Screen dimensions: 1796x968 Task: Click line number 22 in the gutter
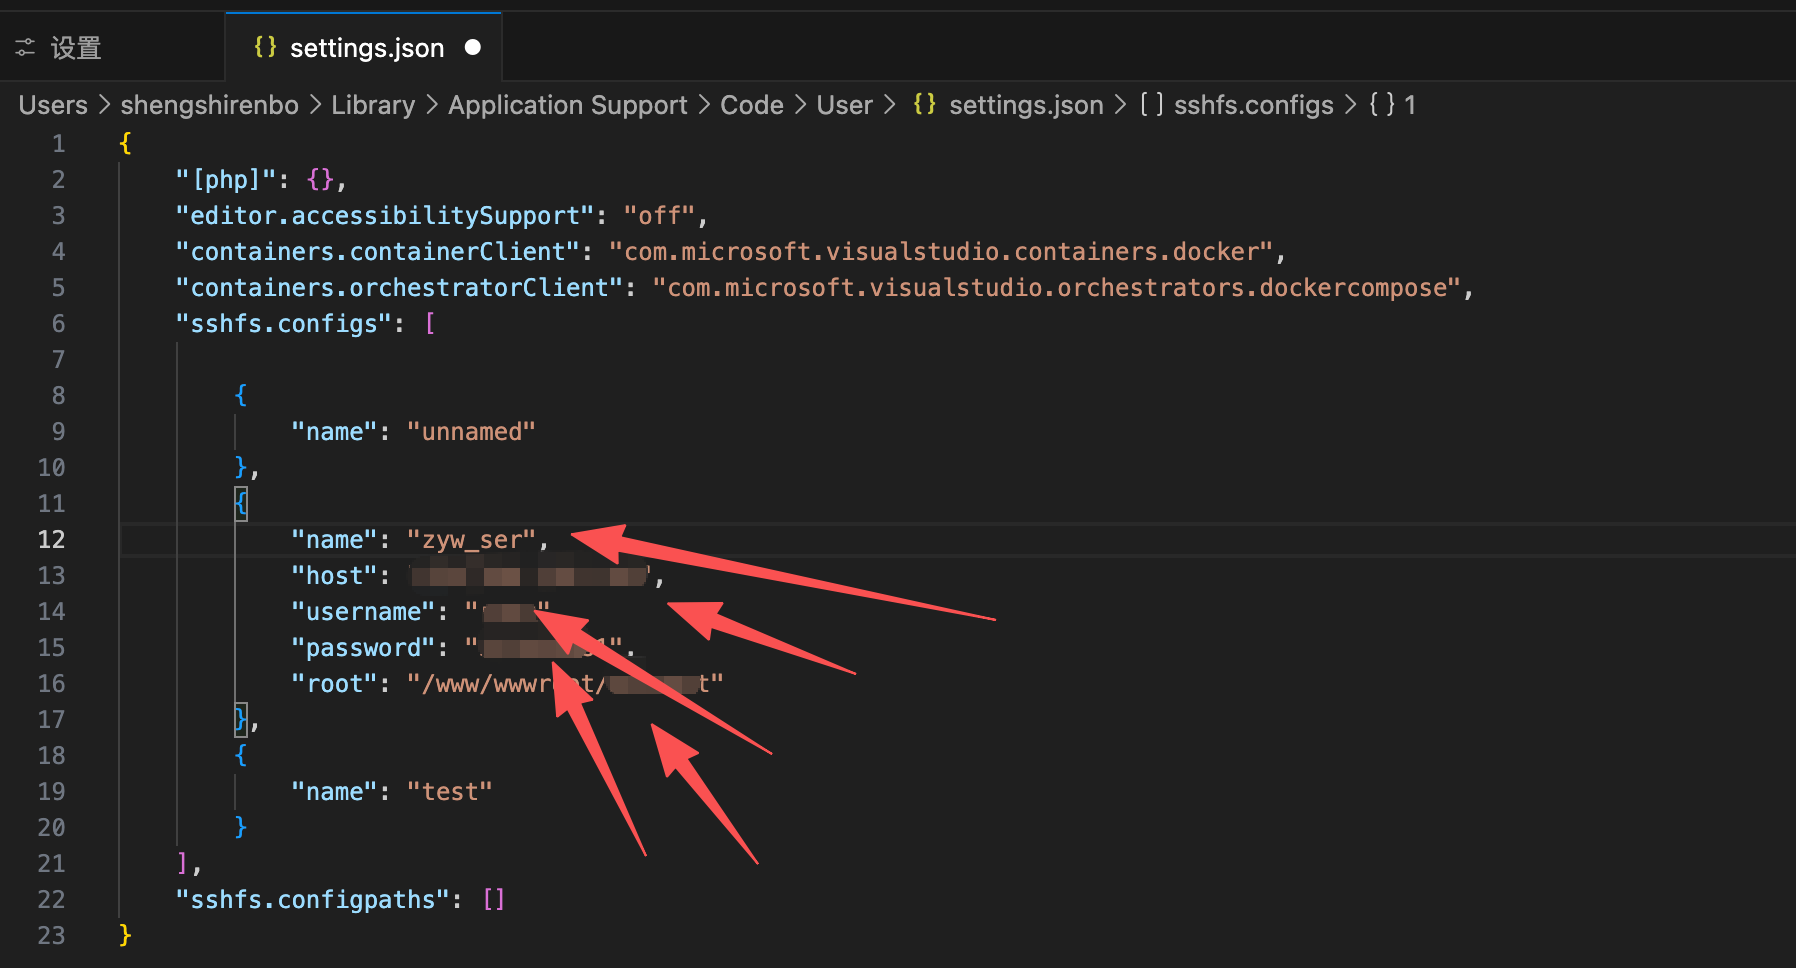coord(51,900)
